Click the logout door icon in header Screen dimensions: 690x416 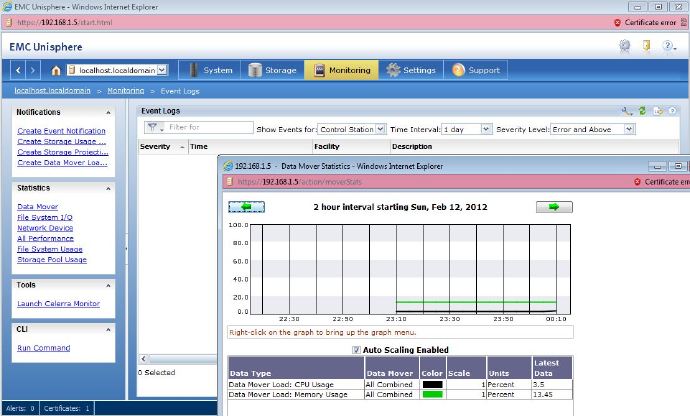(646, 46)
